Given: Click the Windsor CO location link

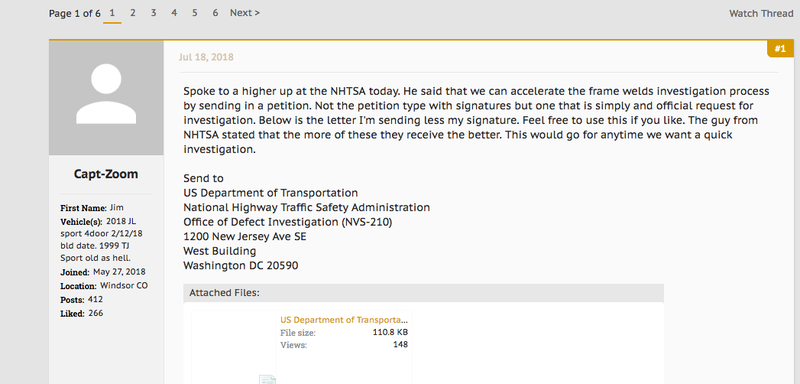Looking at the screenshot, I should pyautogui.click(x=124, y=286).
